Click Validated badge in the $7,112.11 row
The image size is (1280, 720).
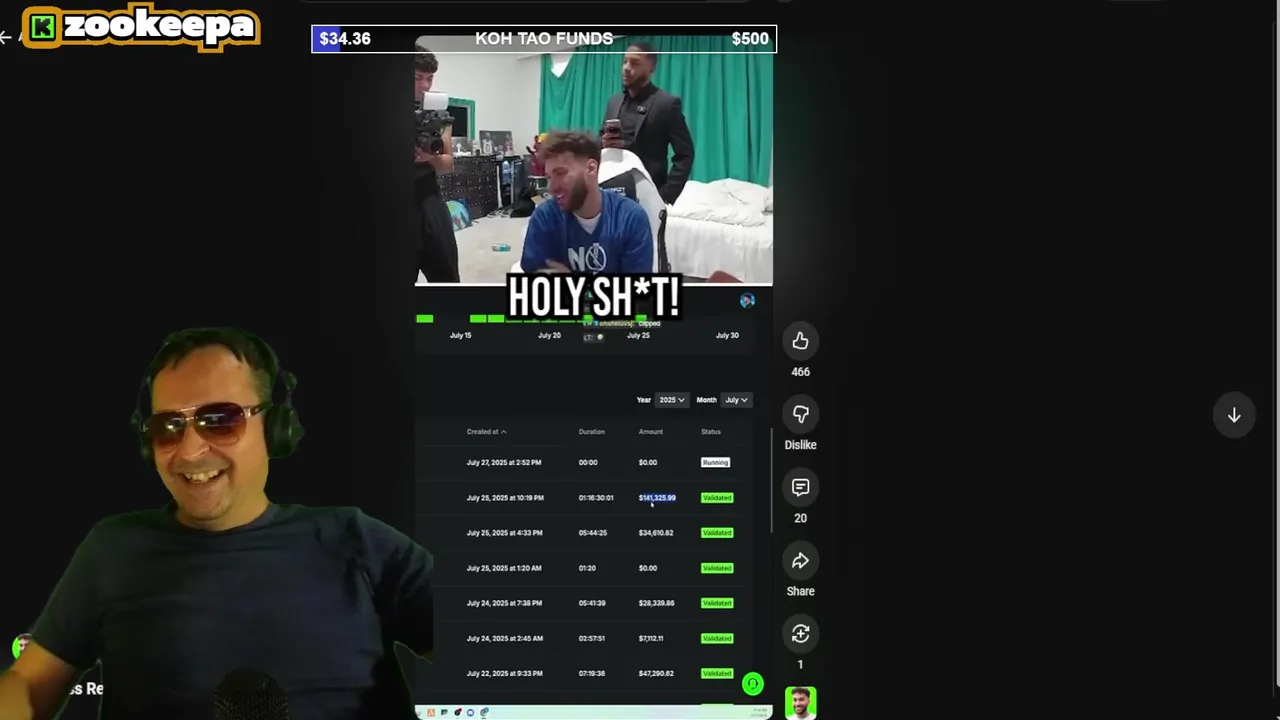(717, 638)
